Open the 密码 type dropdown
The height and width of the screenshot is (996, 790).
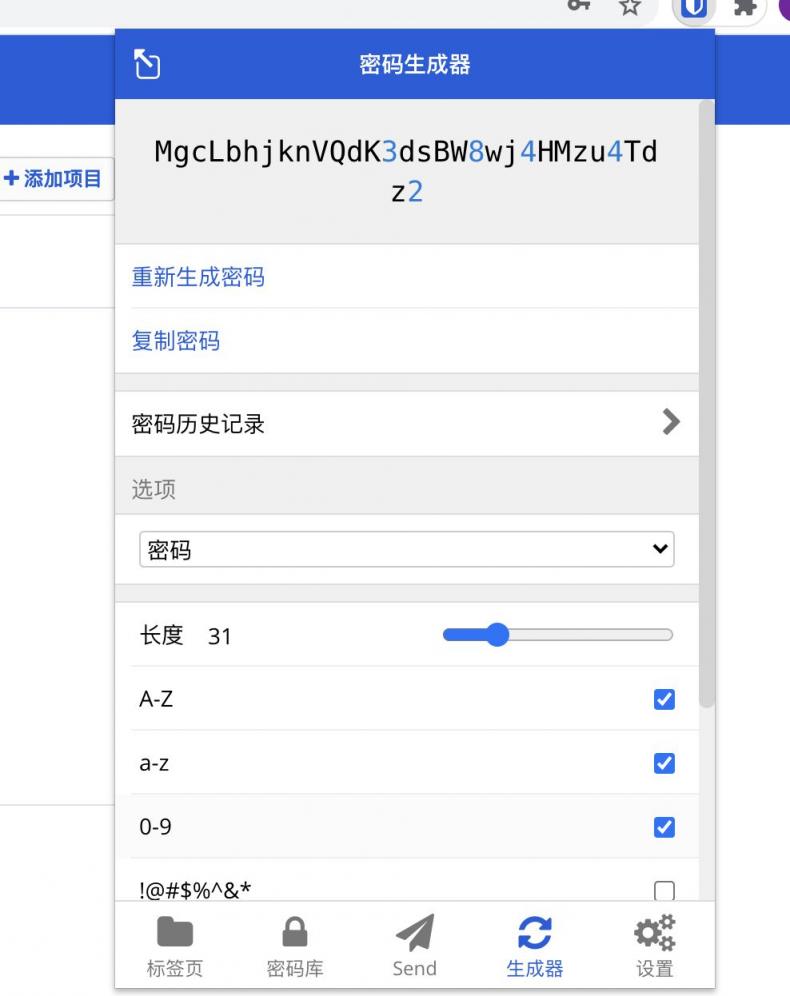click(407, 549)
